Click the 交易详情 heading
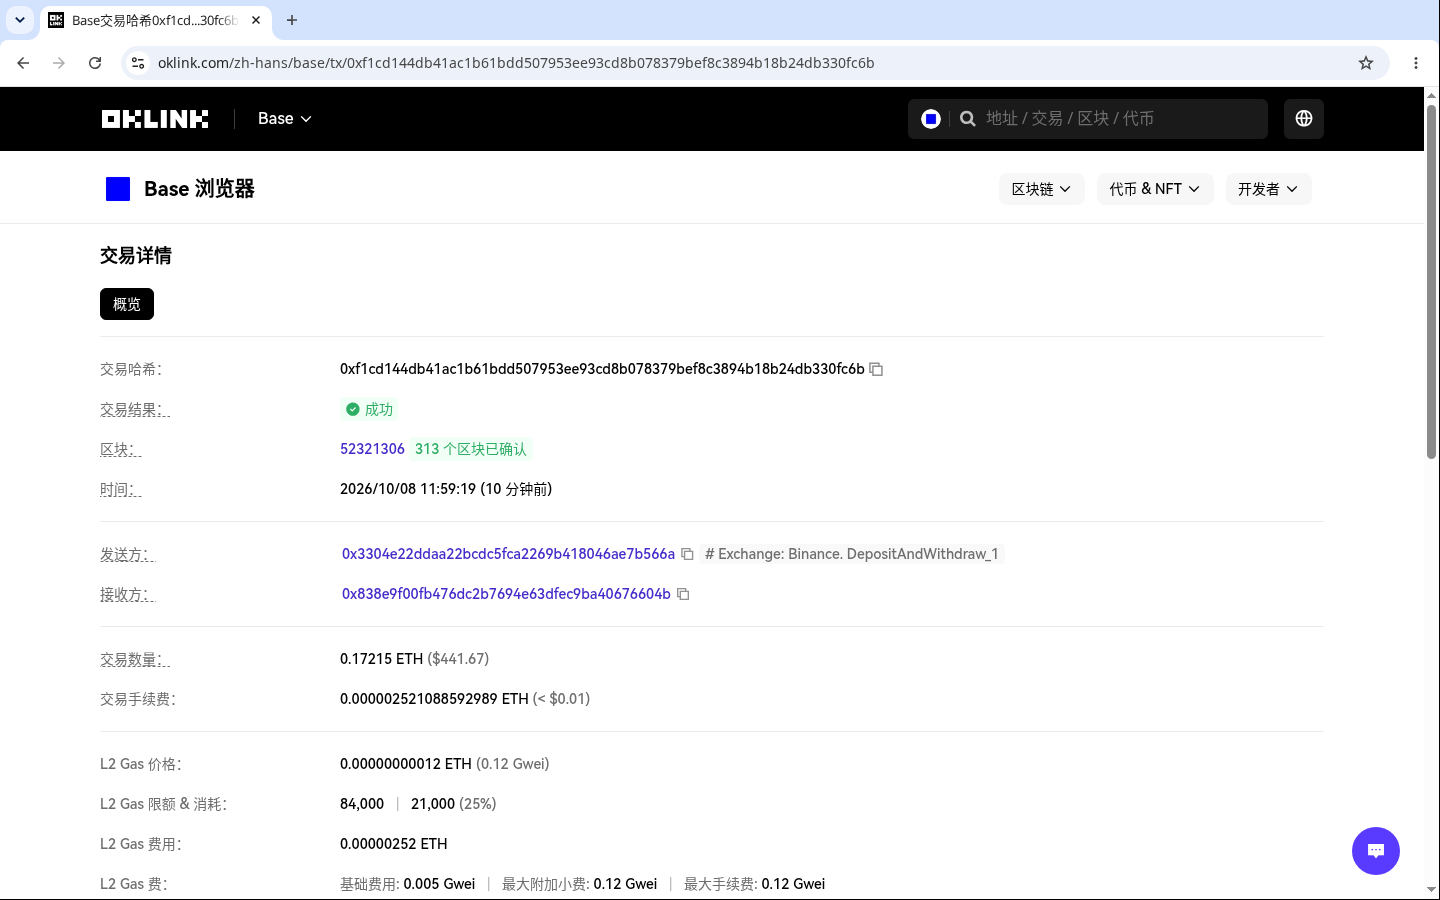 coord(136,256)
